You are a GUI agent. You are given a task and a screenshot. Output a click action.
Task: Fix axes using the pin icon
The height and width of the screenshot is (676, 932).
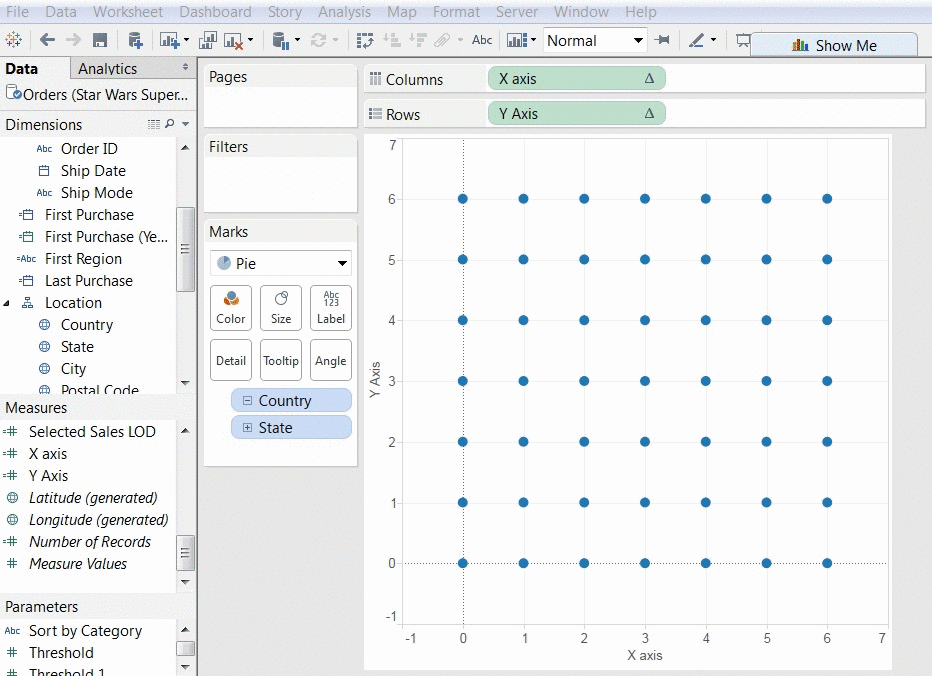click(x=662, y=40)
